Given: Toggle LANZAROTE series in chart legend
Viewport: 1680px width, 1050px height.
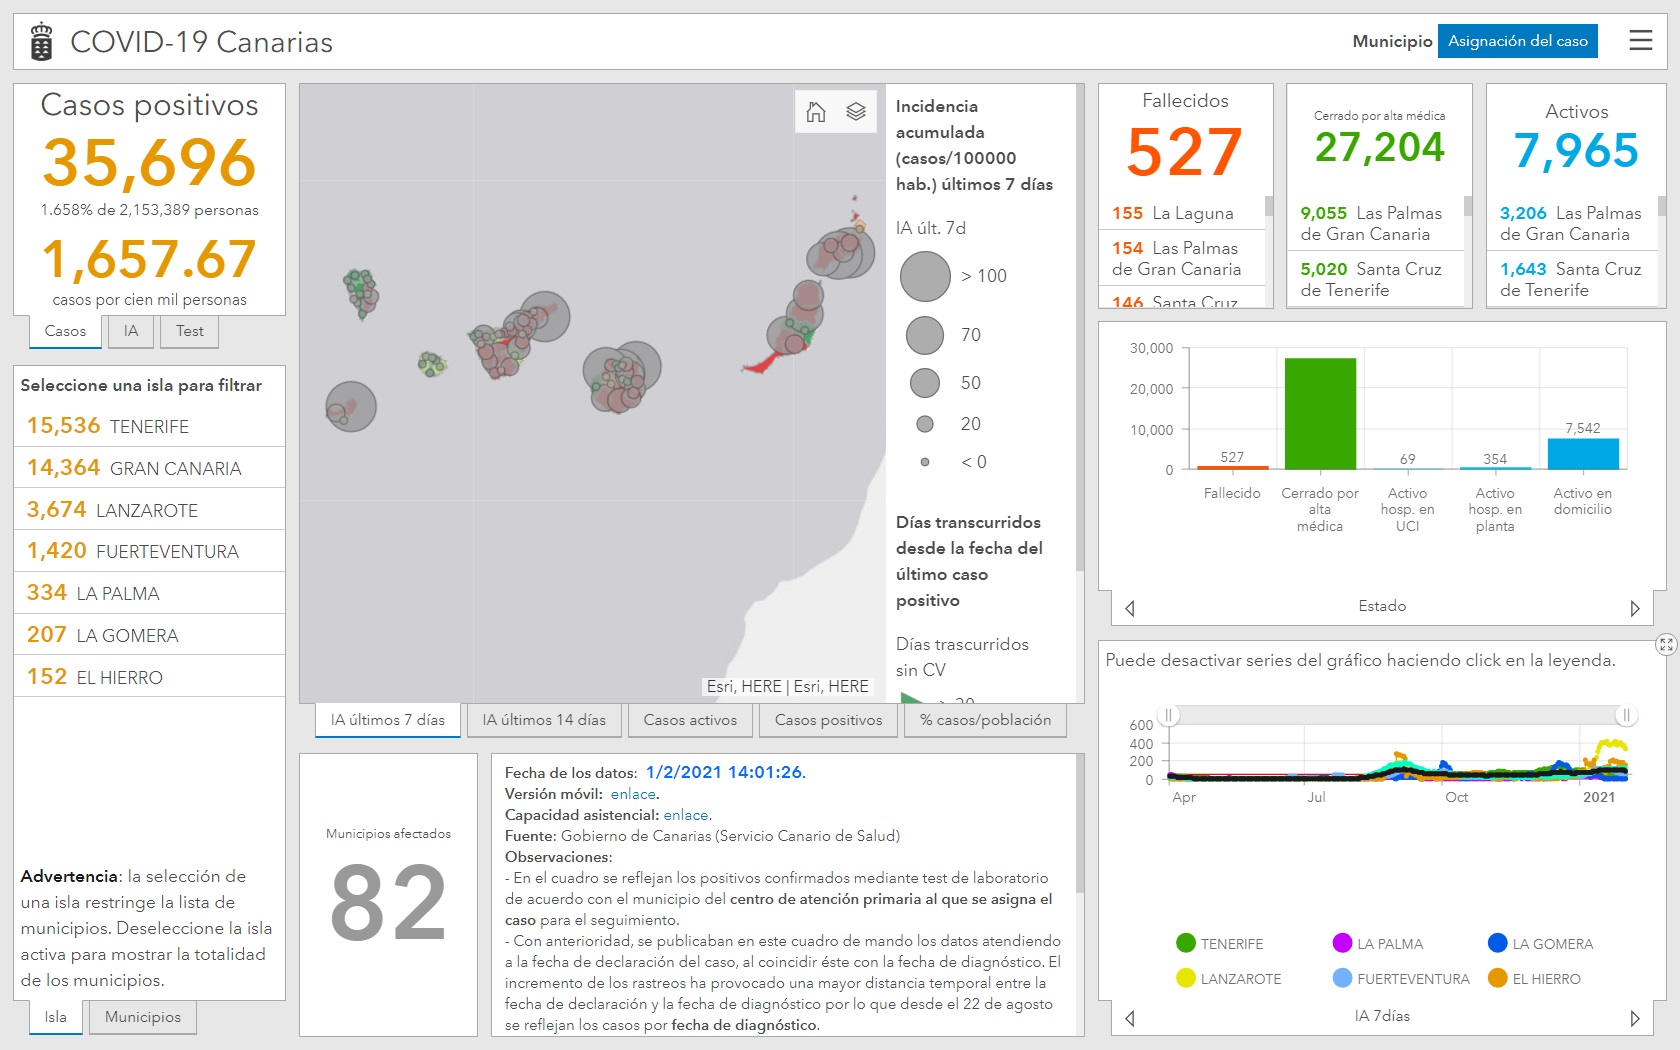Looking at the screenshot, I should click(x=1228, y=979).
